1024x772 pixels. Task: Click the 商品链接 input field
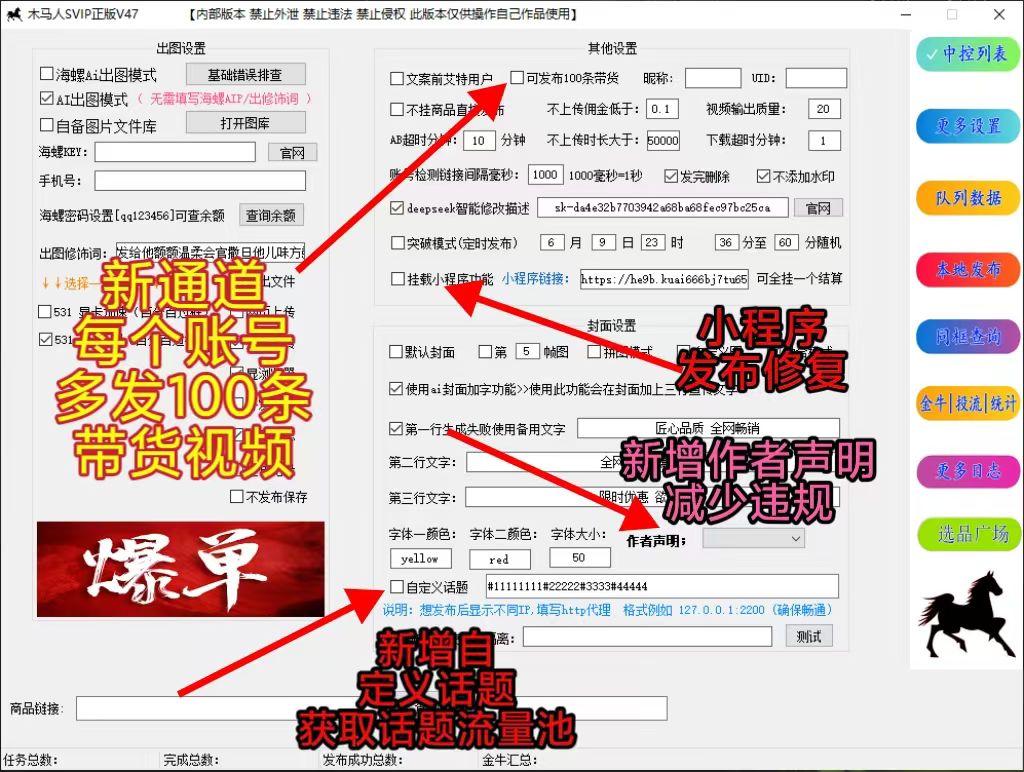pyautogui.click(x=372, y=708)
